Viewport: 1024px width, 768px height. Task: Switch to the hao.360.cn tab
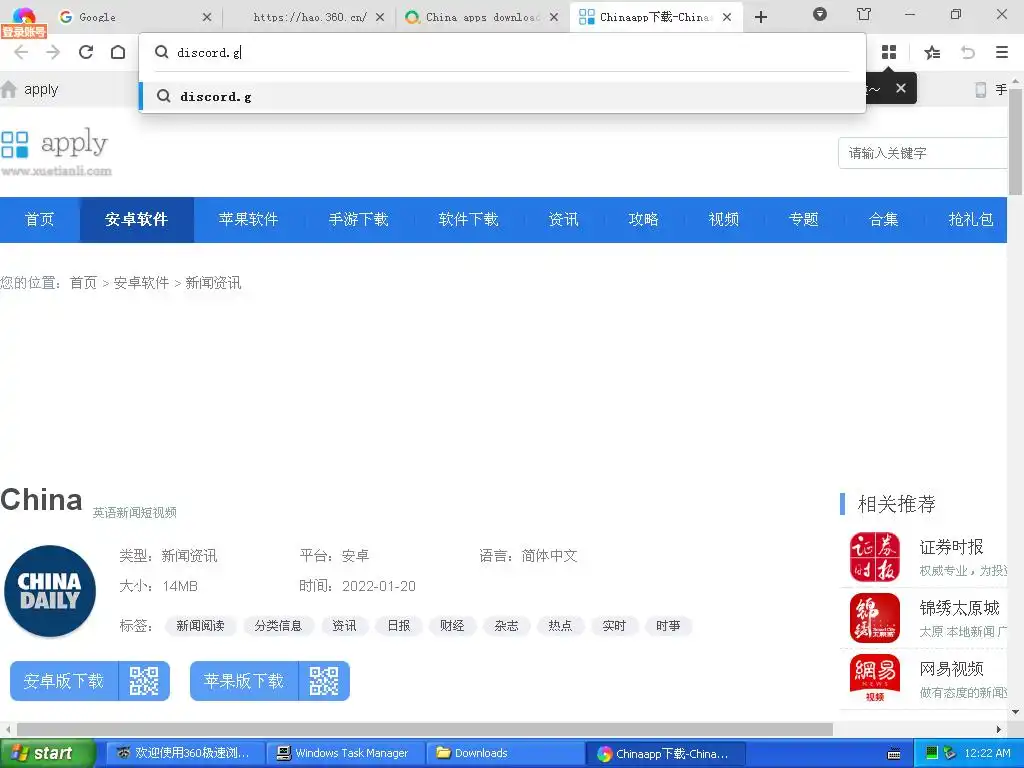coord(310,17)
